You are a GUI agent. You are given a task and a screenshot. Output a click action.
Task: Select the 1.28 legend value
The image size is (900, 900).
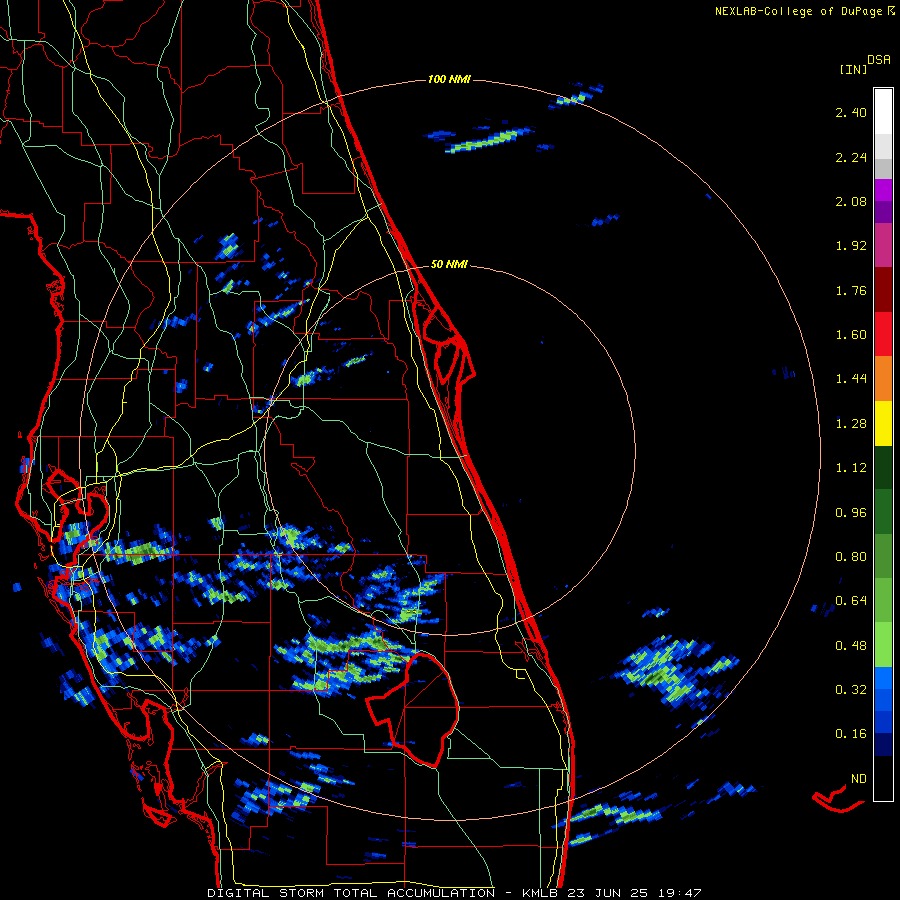(x=851, y=424)
